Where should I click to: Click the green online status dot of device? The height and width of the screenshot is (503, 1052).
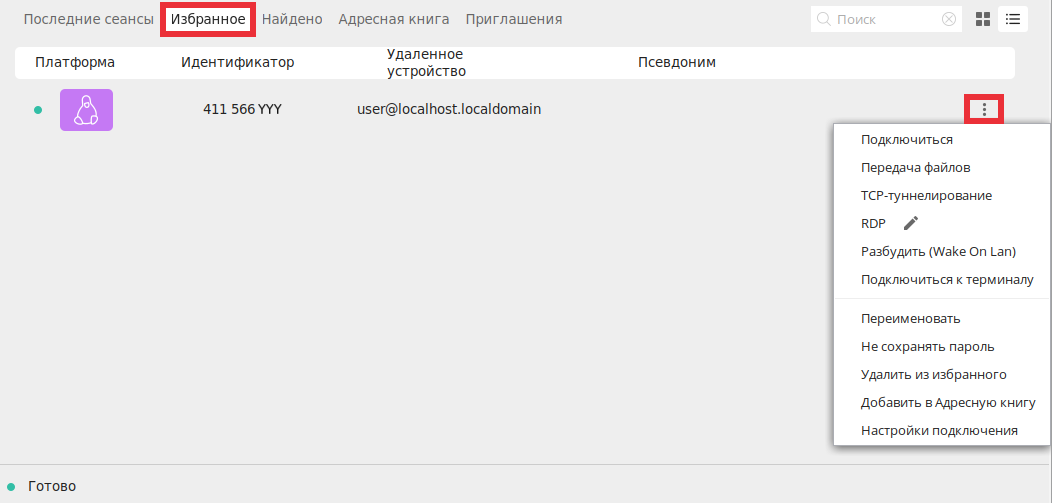(38, 110)
